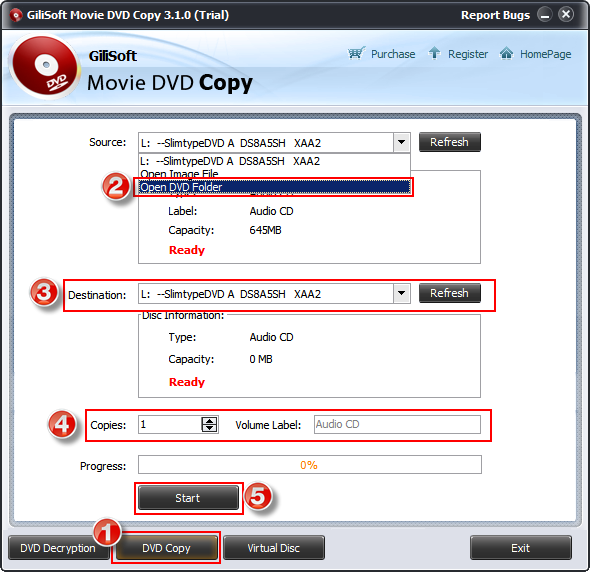Image resolution: width=590 pixels, height=572 pixels.
Task: Click the Copies number field
Action: [x=170, y=424]
